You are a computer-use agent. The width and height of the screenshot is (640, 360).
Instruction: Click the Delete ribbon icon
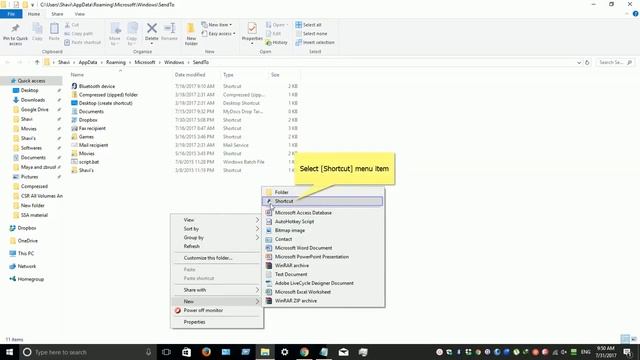click(151, 29)
